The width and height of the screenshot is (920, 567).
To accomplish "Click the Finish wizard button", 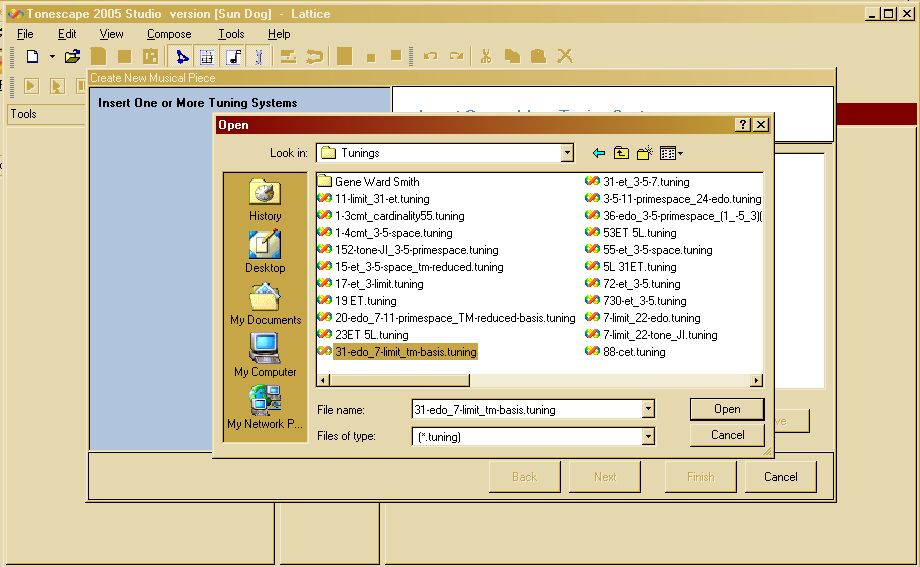I will 701,477.
